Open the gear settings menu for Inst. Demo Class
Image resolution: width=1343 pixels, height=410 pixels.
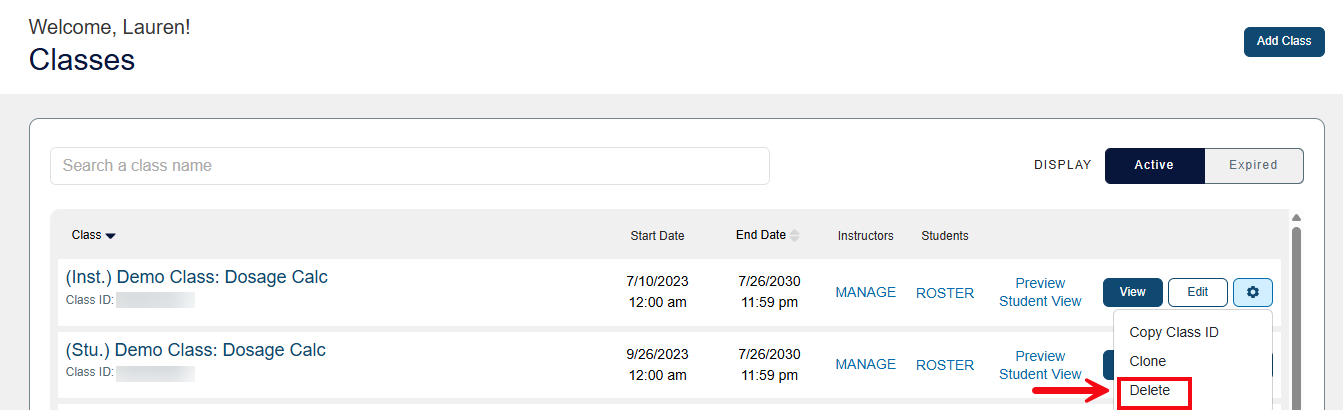point(1253,292)
